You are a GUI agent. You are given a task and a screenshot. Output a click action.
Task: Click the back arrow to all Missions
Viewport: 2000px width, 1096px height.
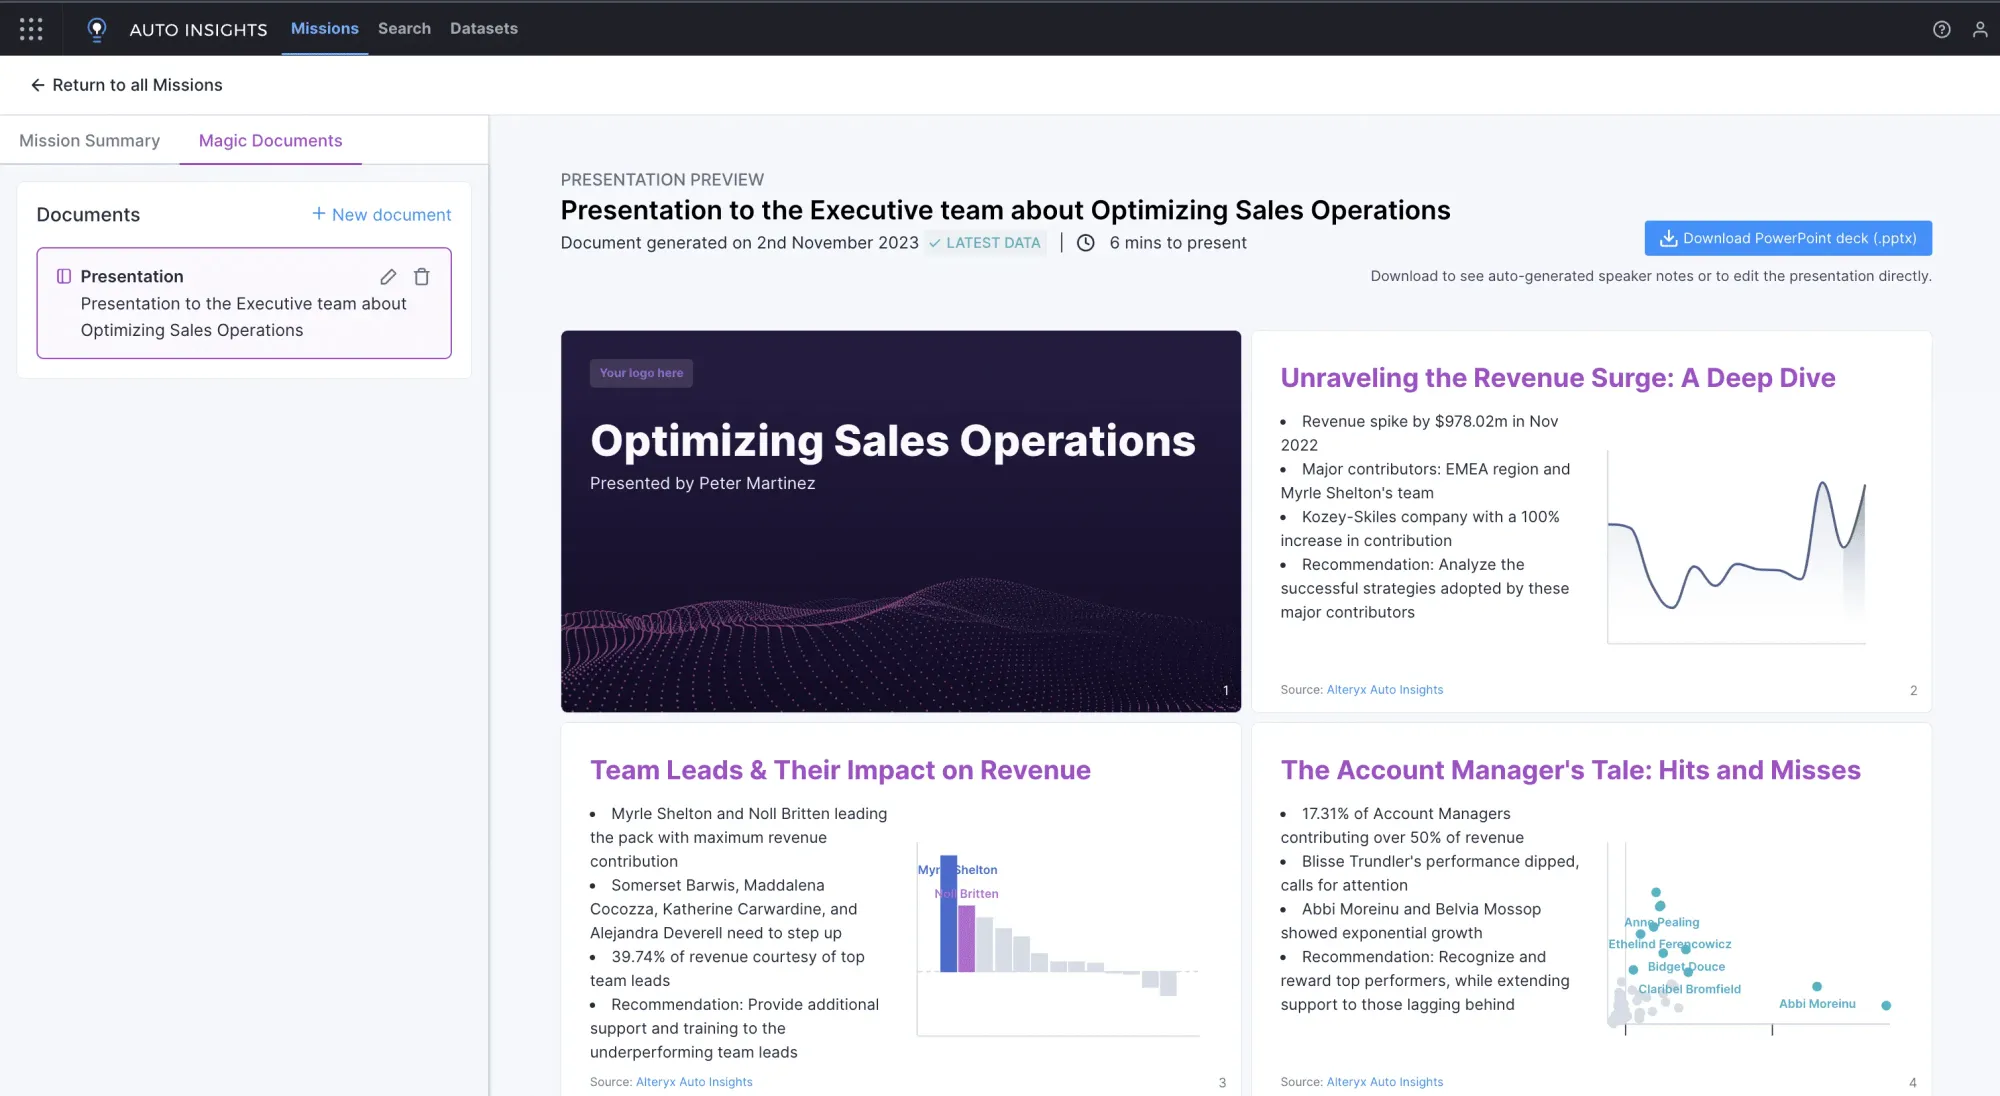(x=37, y=85)
